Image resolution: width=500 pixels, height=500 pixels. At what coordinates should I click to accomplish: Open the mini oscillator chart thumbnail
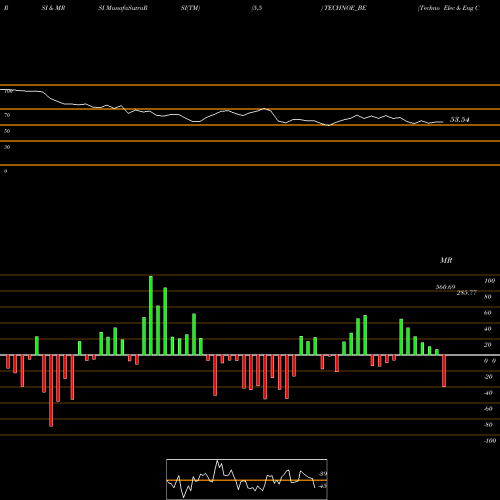click(x=247, y=479)
